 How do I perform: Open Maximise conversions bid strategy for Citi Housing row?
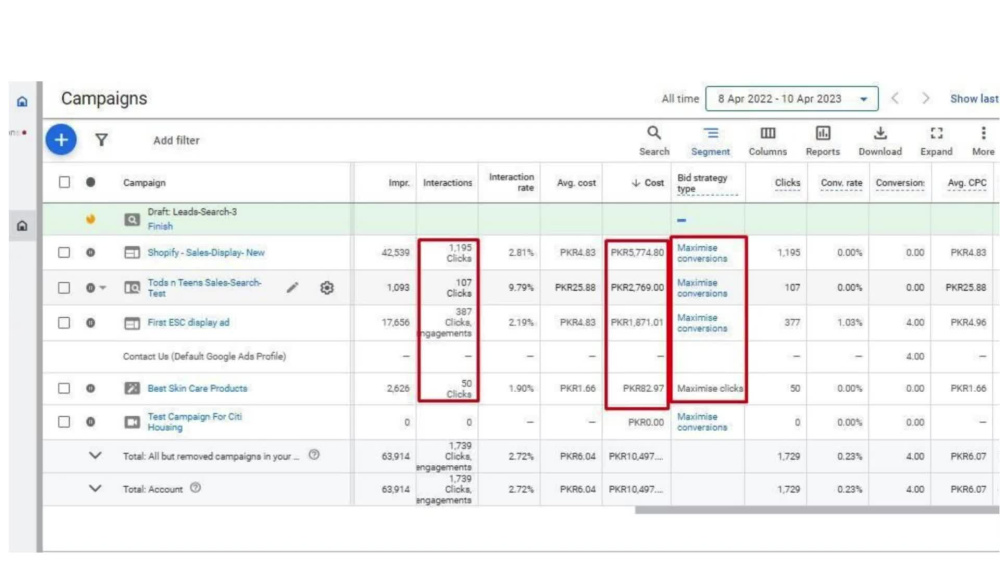point(702,422)
